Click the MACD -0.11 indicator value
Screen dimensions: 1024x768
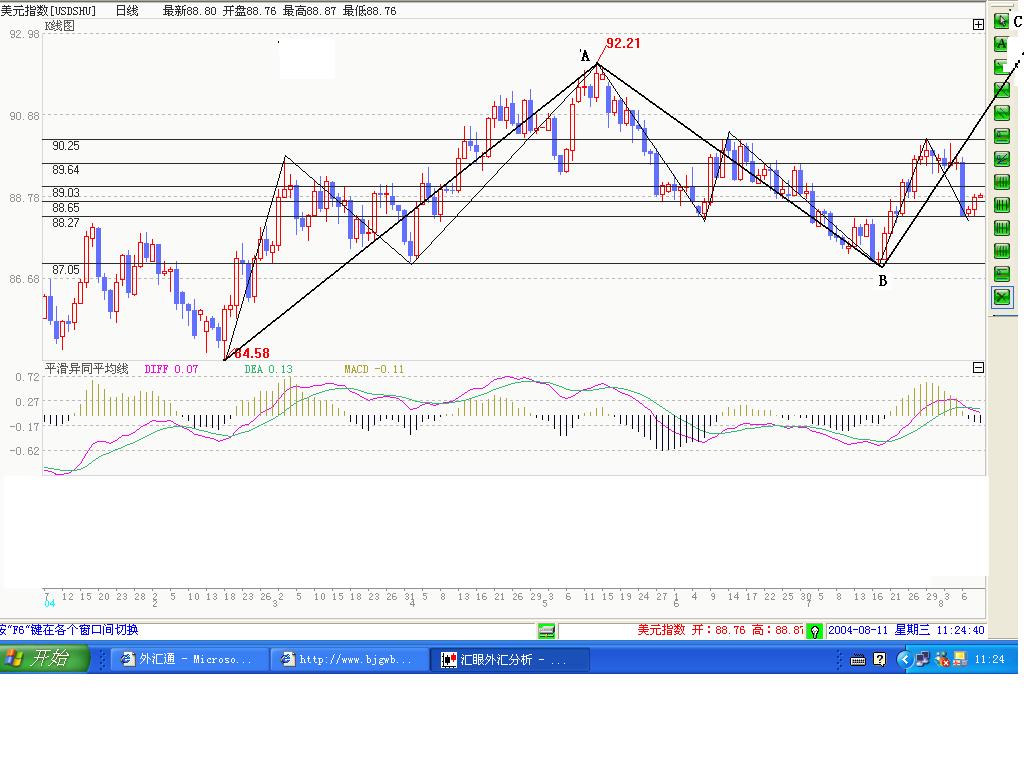click(x=374, y=369)
